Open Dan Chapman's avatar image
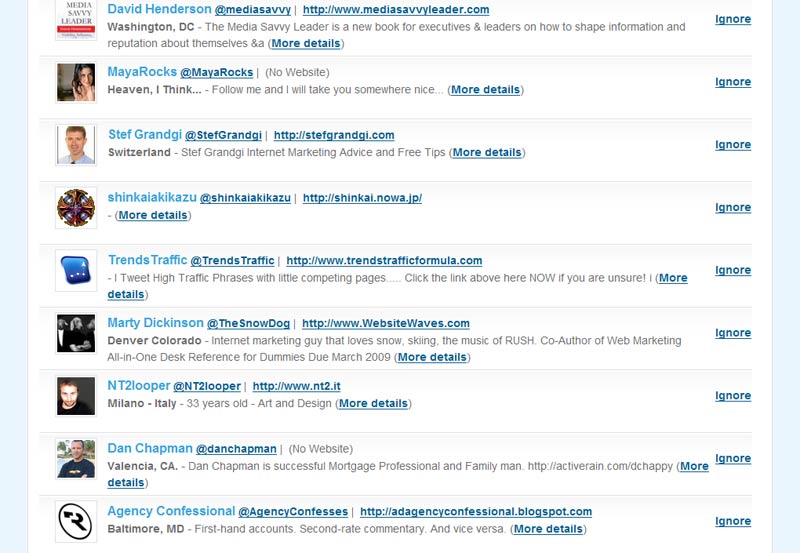Image resolution: width=800 pixels, height=553 pixels. click(x=76, y=459)
